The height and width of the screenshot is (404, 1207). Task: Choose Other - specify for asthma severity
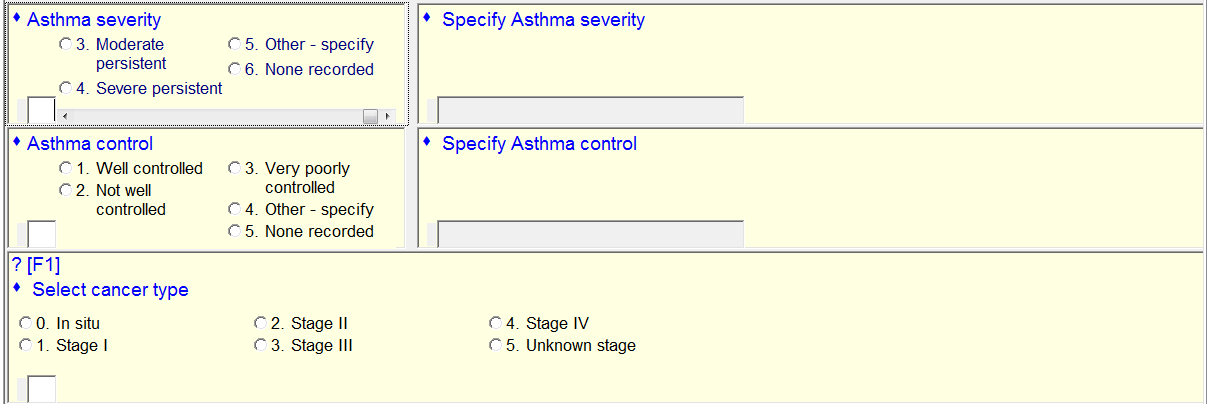coord(234,45)
